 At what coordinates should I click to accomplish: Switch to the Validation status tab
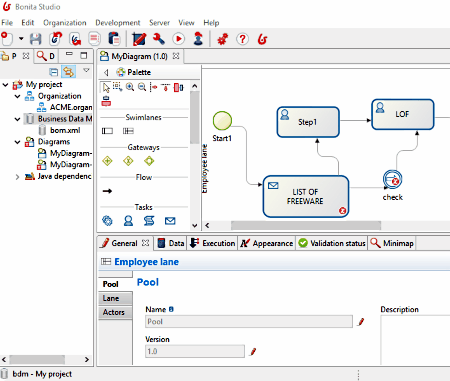[332, 243]
